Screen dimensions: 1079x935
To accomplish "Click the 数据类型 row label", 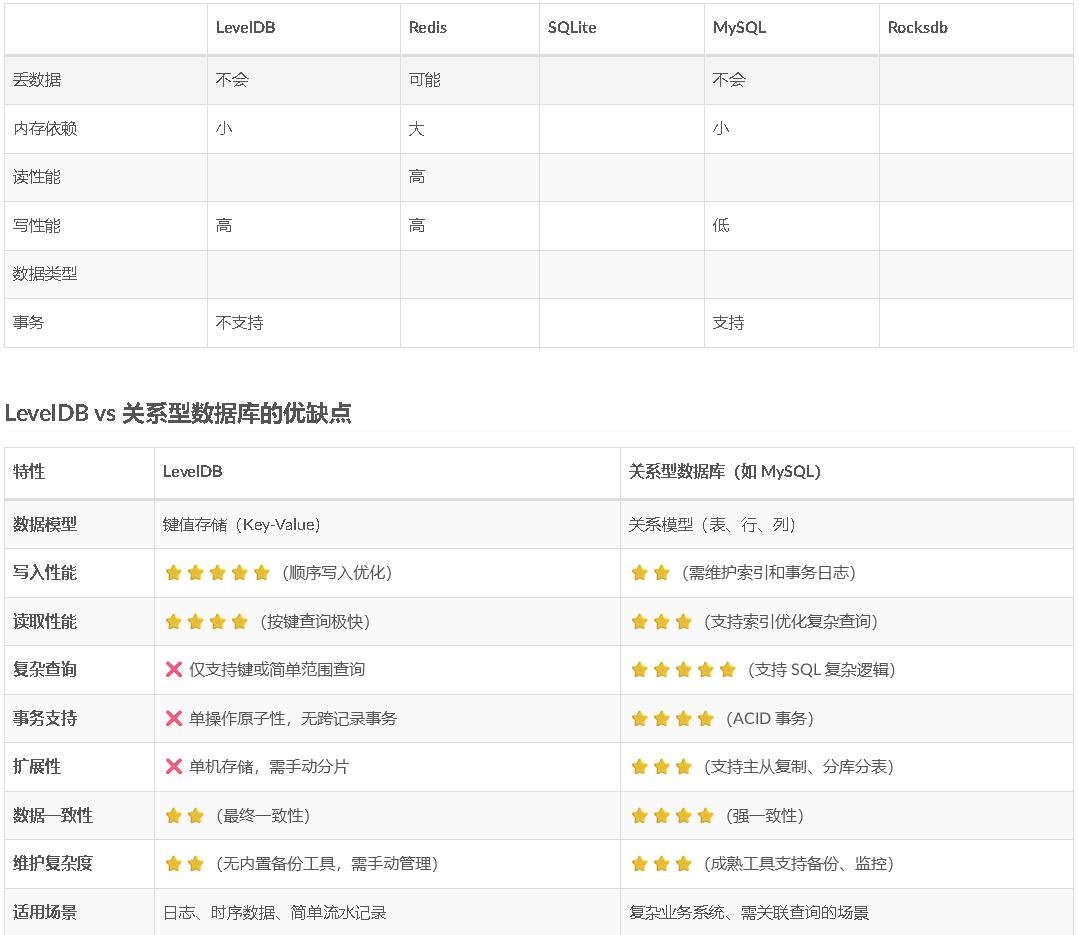I will point(45,274).
